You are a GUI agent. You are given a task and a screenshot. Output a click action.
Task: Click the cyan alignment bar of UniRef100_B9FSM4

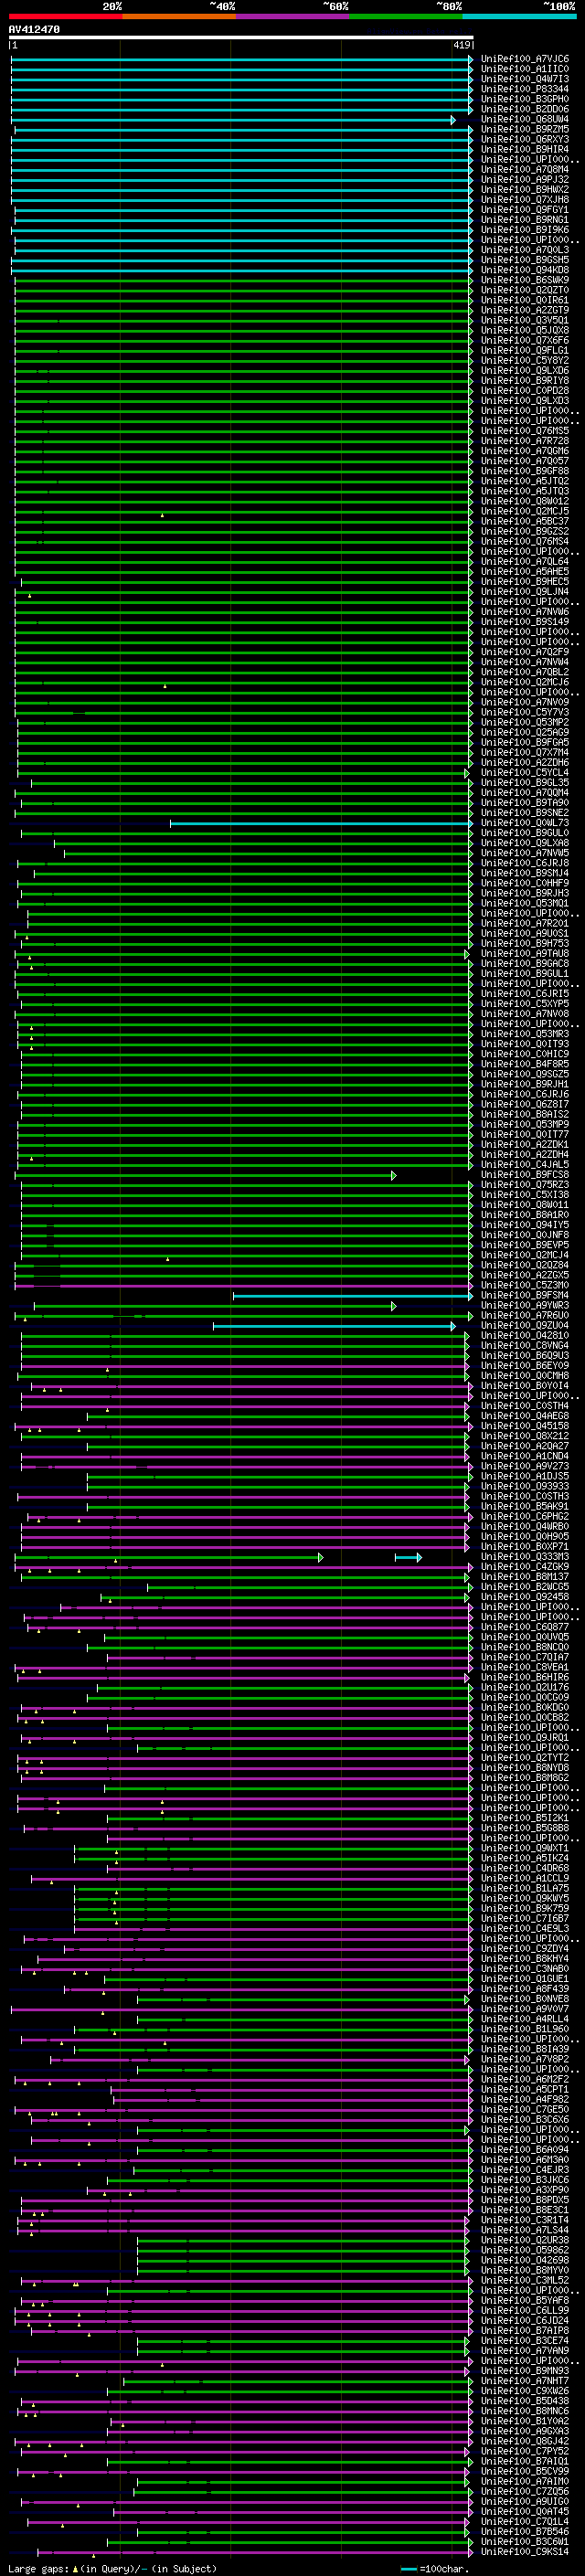point(353,1295)
